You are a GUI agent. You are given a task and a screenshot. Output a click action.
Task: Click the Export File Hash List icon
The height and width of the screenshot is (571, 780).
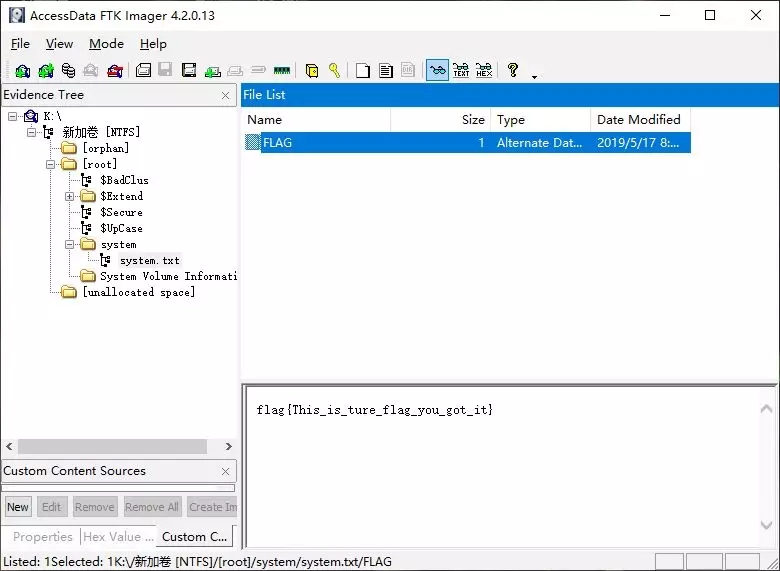(386, 71)
